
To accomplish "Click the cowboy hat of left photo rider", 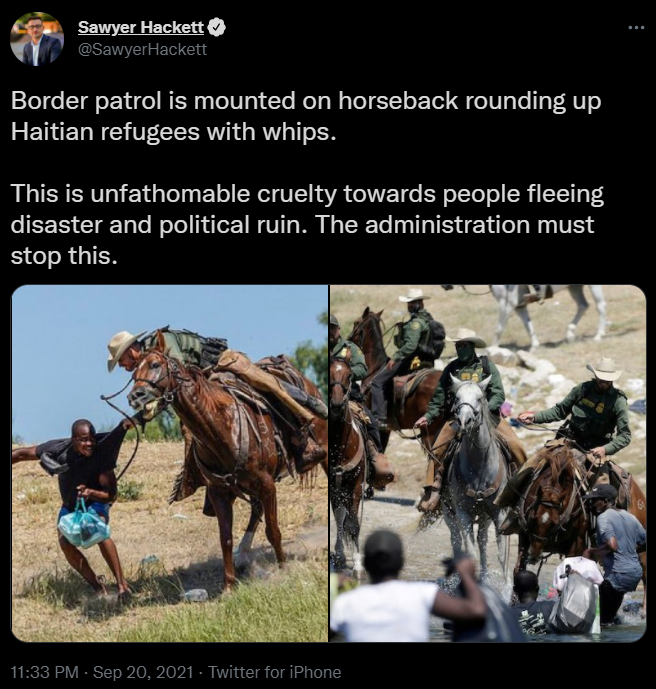I will click(x=123, y=346).
